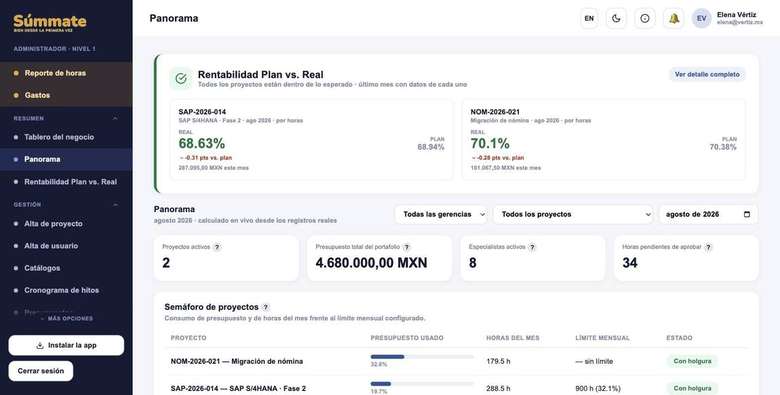Open the Todos los proyectos dropdown
The height and width of the screenshot is (395, 780).
tap(573, 214)
